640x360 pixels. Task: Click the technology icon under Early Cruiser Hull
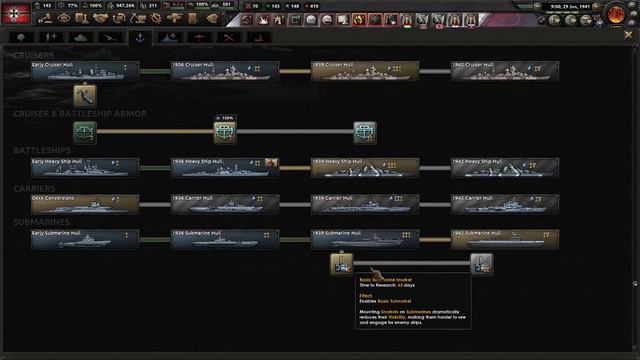(85, 95)
